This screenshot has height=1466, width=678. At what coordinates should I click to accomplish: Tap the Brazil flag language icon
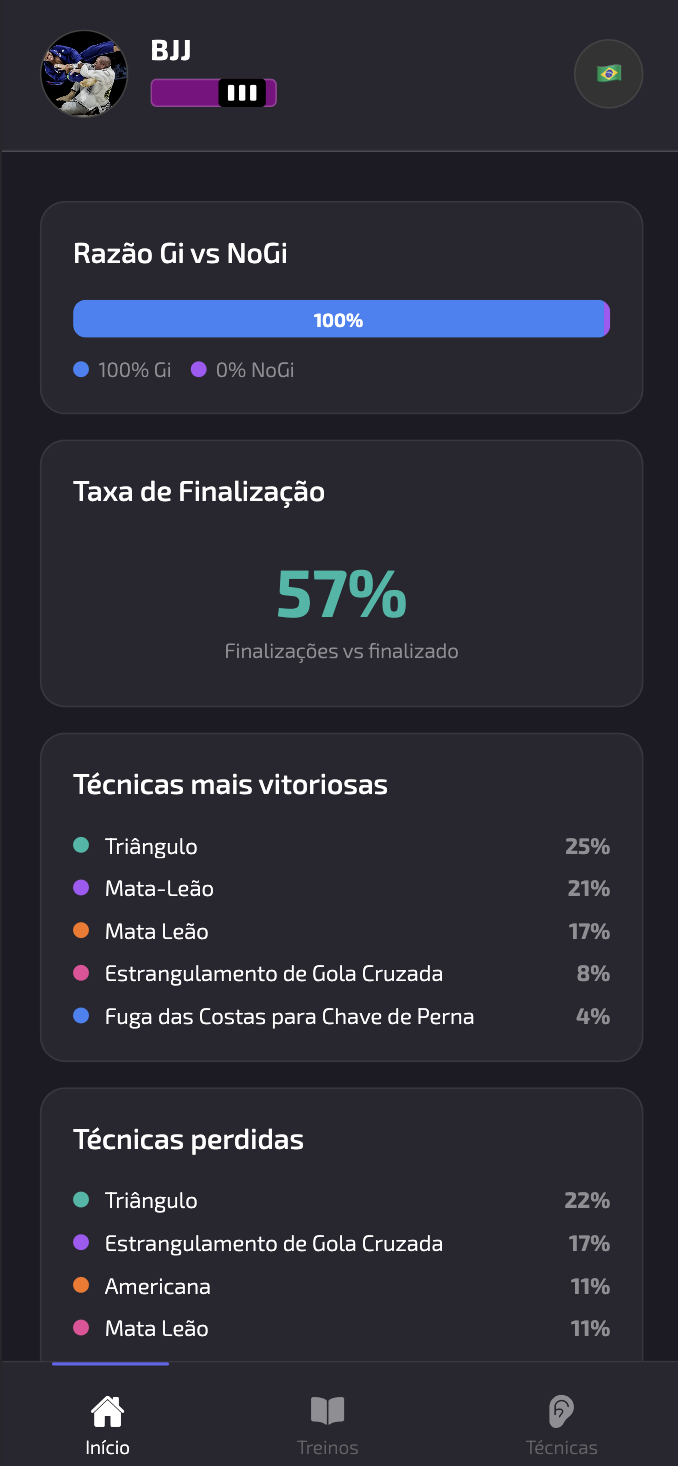[x=608, y=73]
